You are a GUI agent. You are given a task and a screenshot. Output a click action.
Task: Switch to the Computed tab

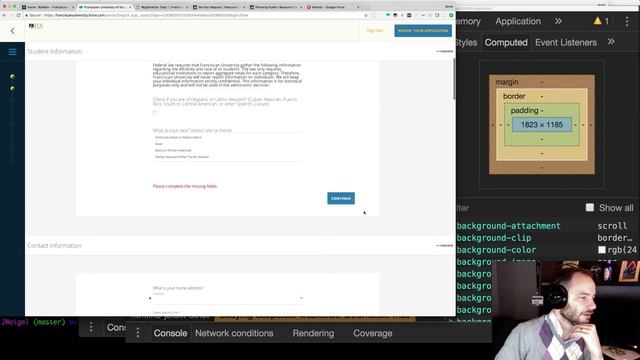click(506, 42)
